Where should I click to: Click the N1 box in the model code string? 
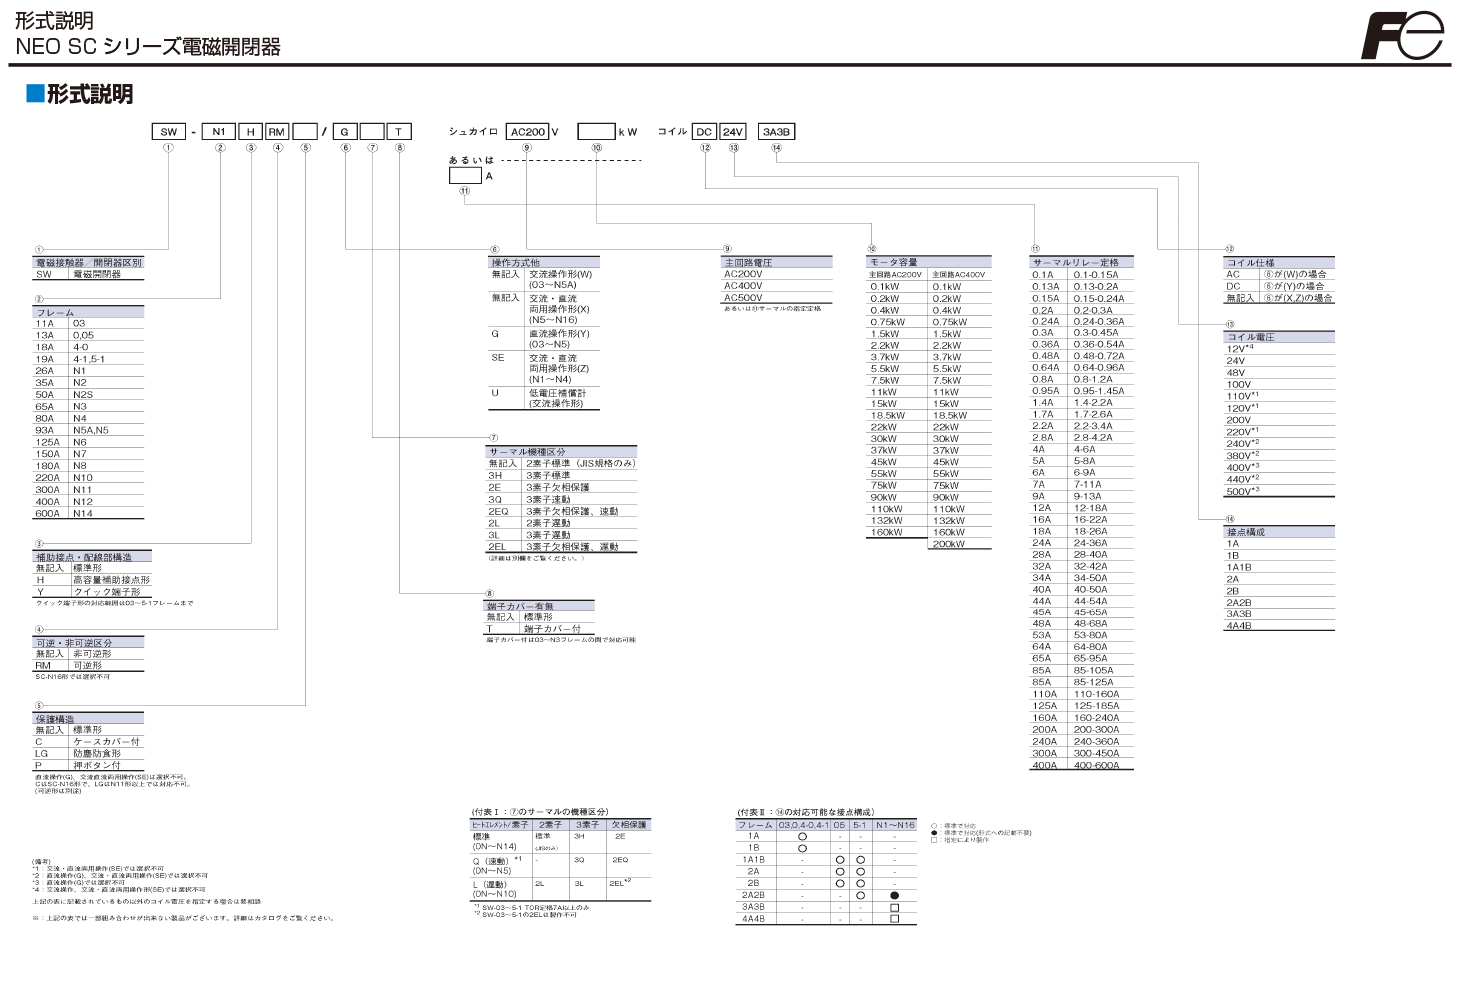(x=220, y=131)
